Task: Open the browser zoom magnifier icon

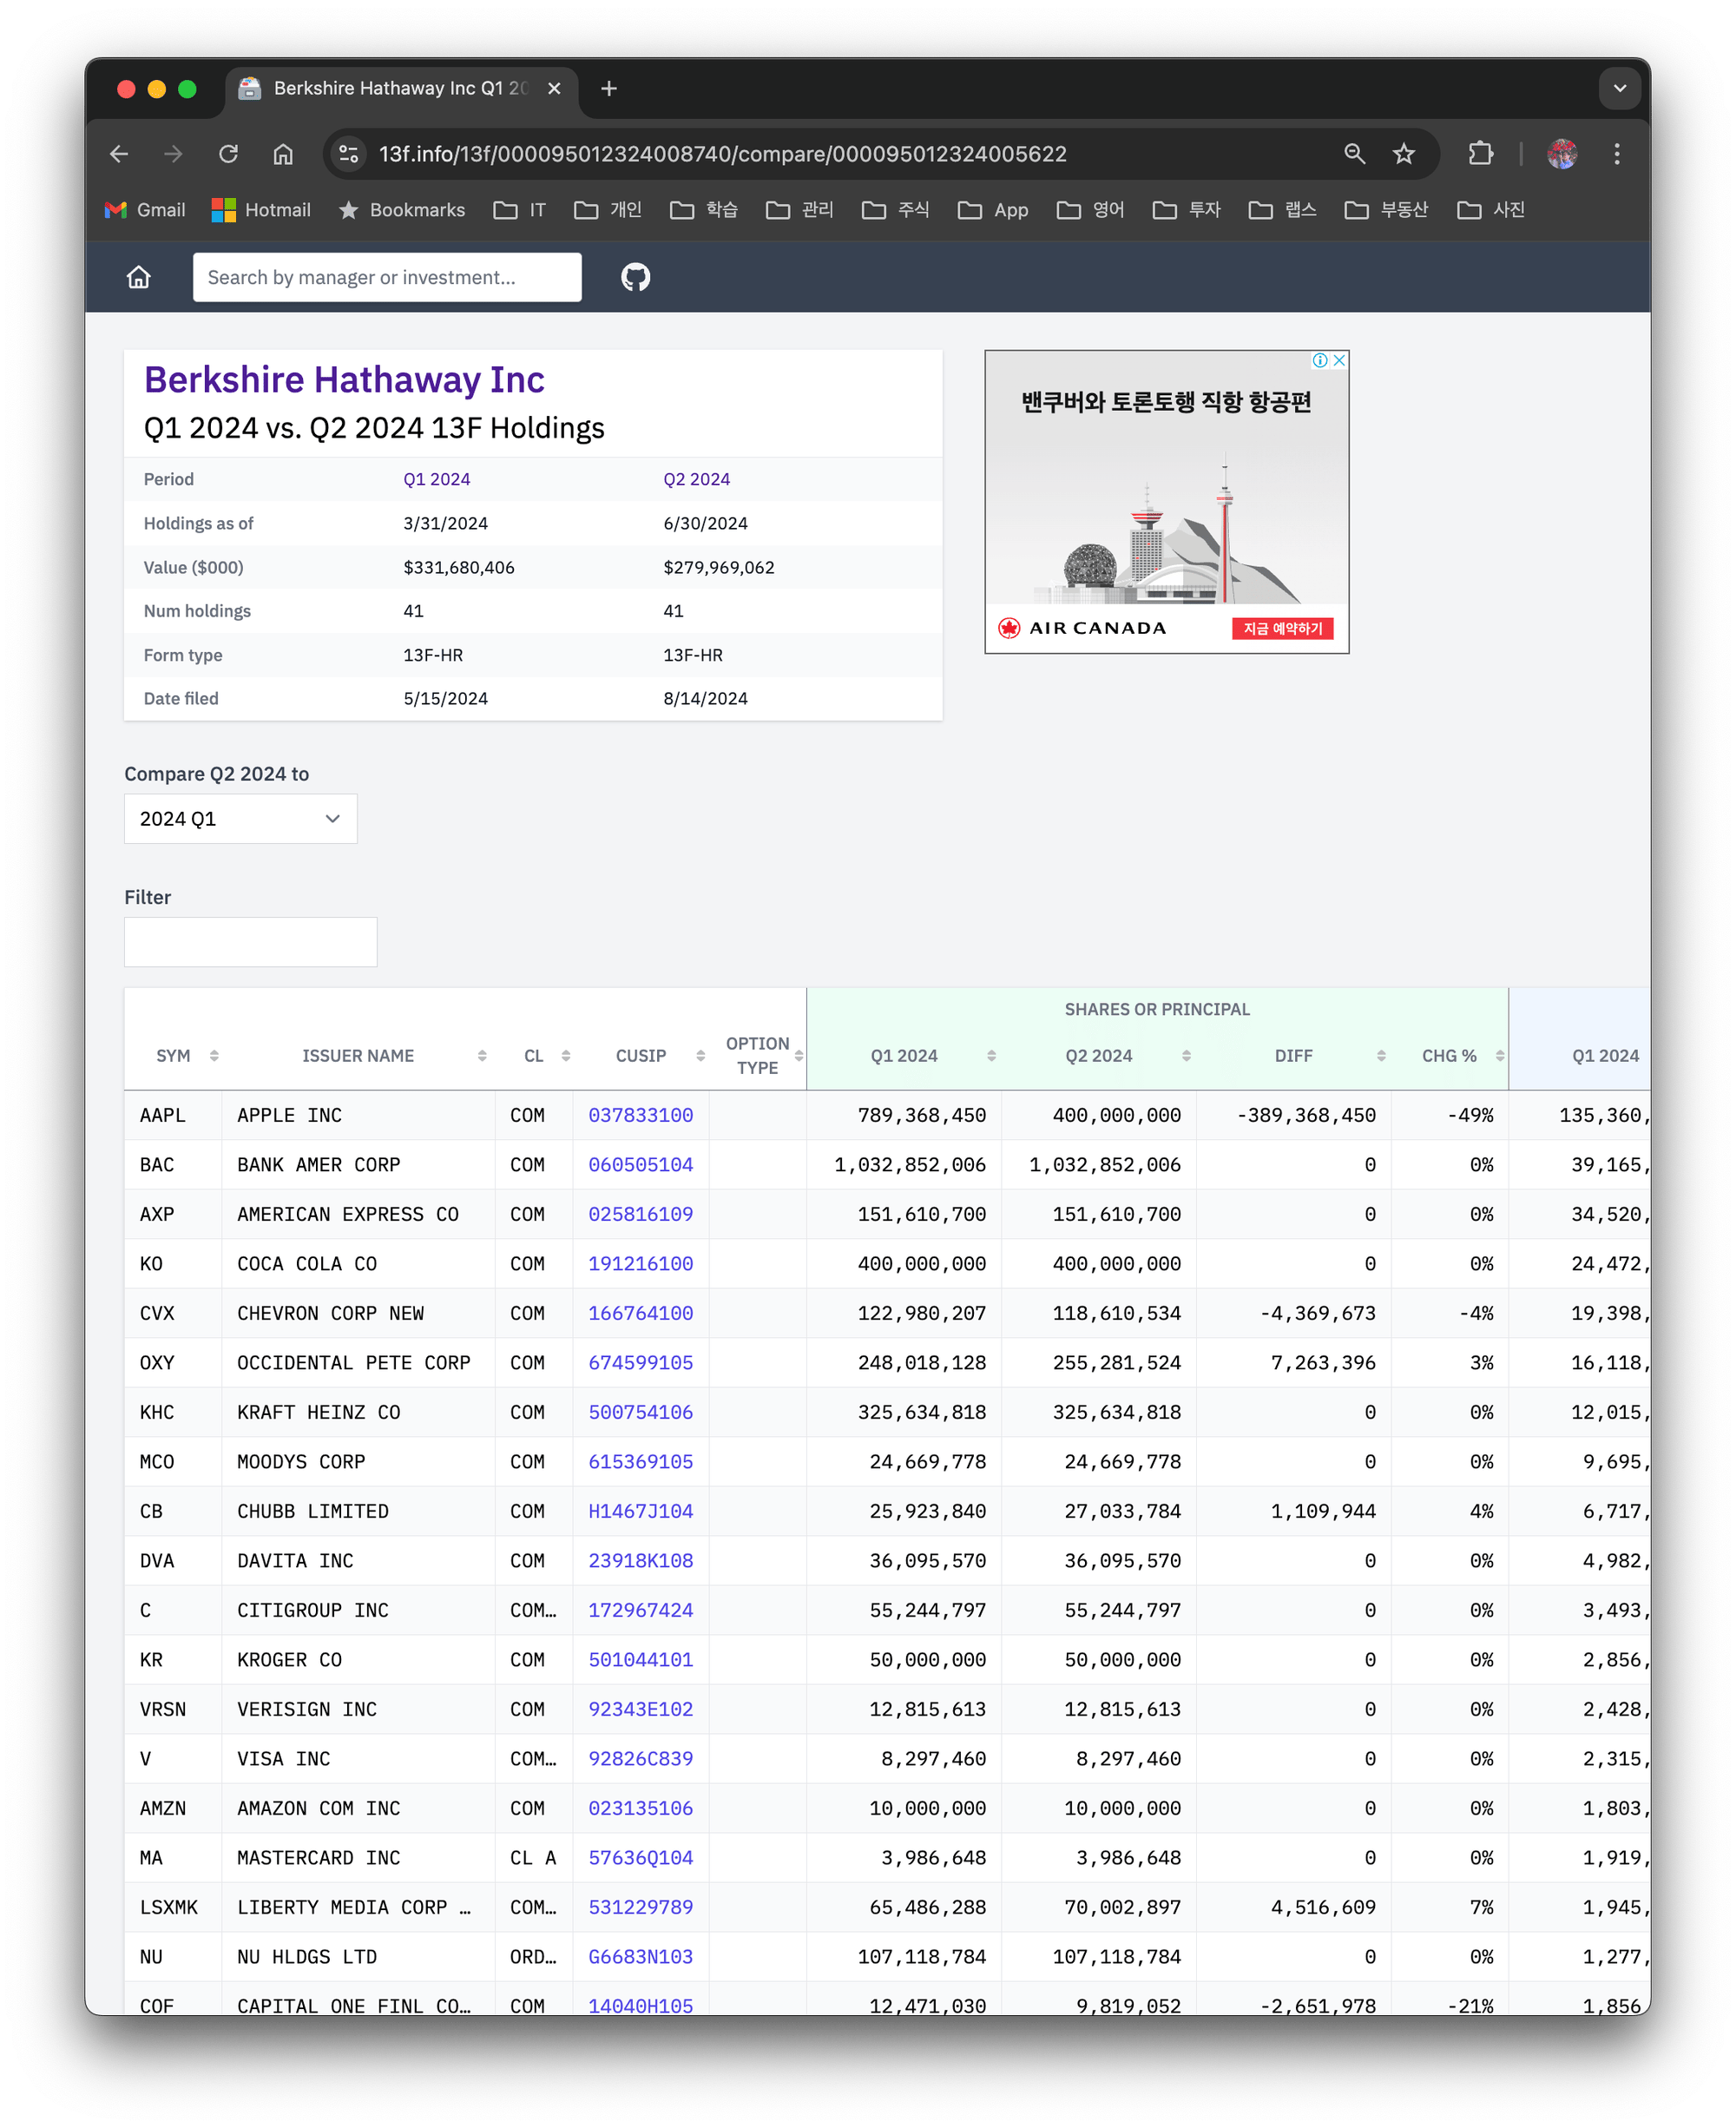Action: [1354, 154]
